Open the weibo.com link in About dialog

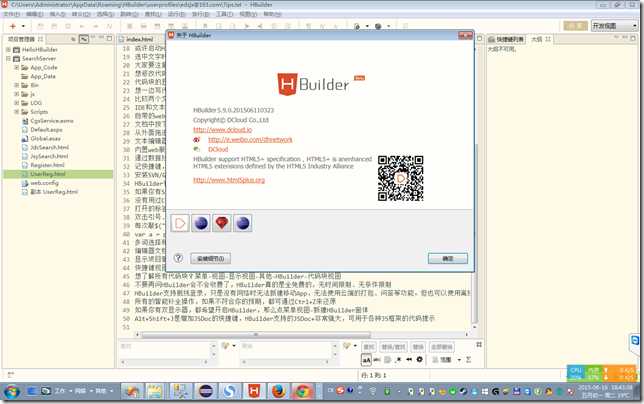tap(250, 140)
